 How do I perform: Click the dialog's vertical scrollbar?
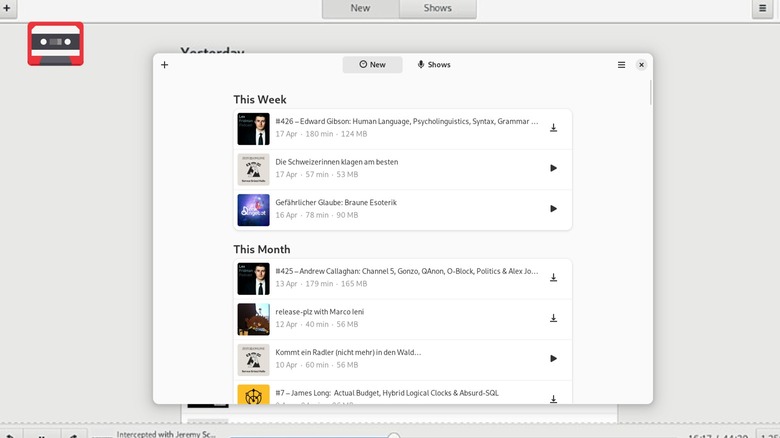pyautogui.click(x=650, y=92)
